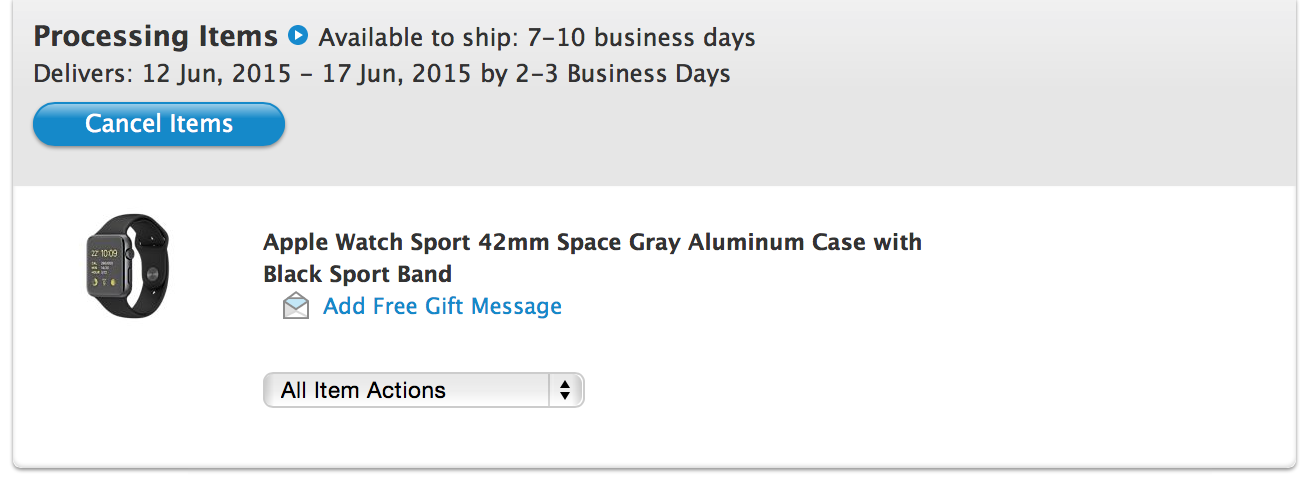This screenshot has width=1308, height=484.
Task: Click the Delivers 12 Jun – 17 Jun date line
Action: tap(381, 74)
